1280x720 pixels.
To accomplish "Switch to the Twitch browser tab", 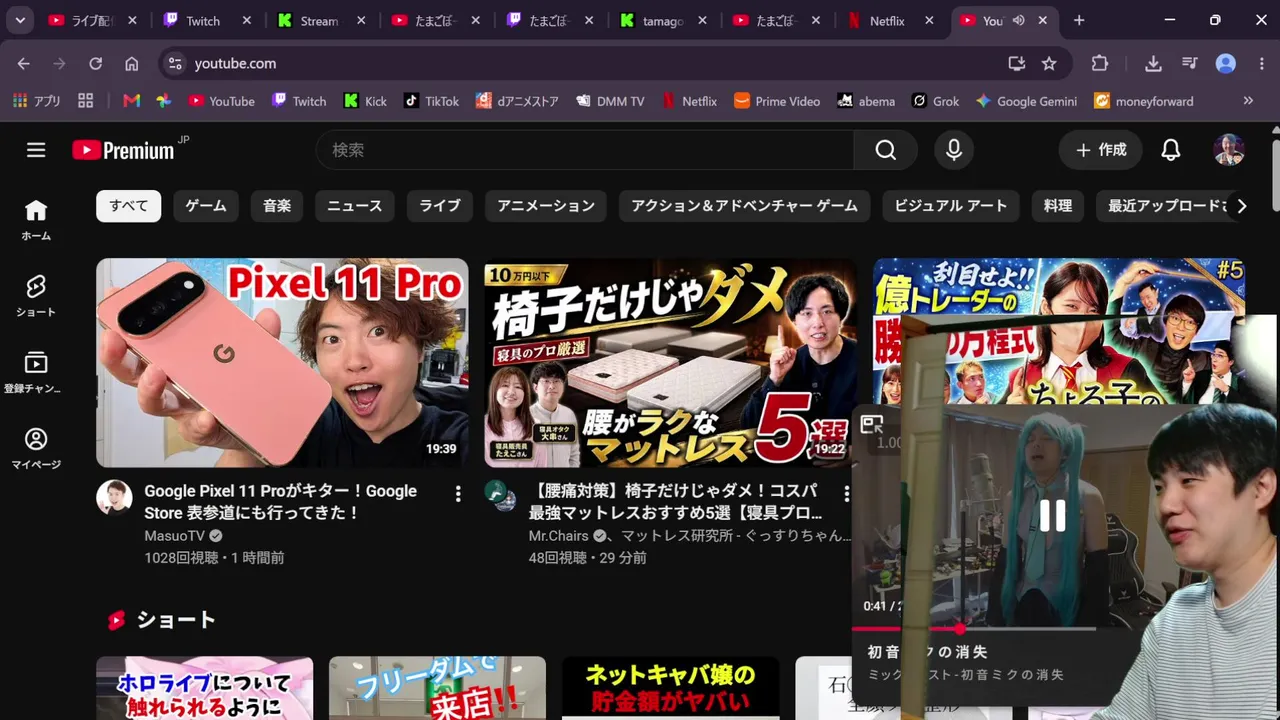I will pyautogui.click(x=202, y=20).
